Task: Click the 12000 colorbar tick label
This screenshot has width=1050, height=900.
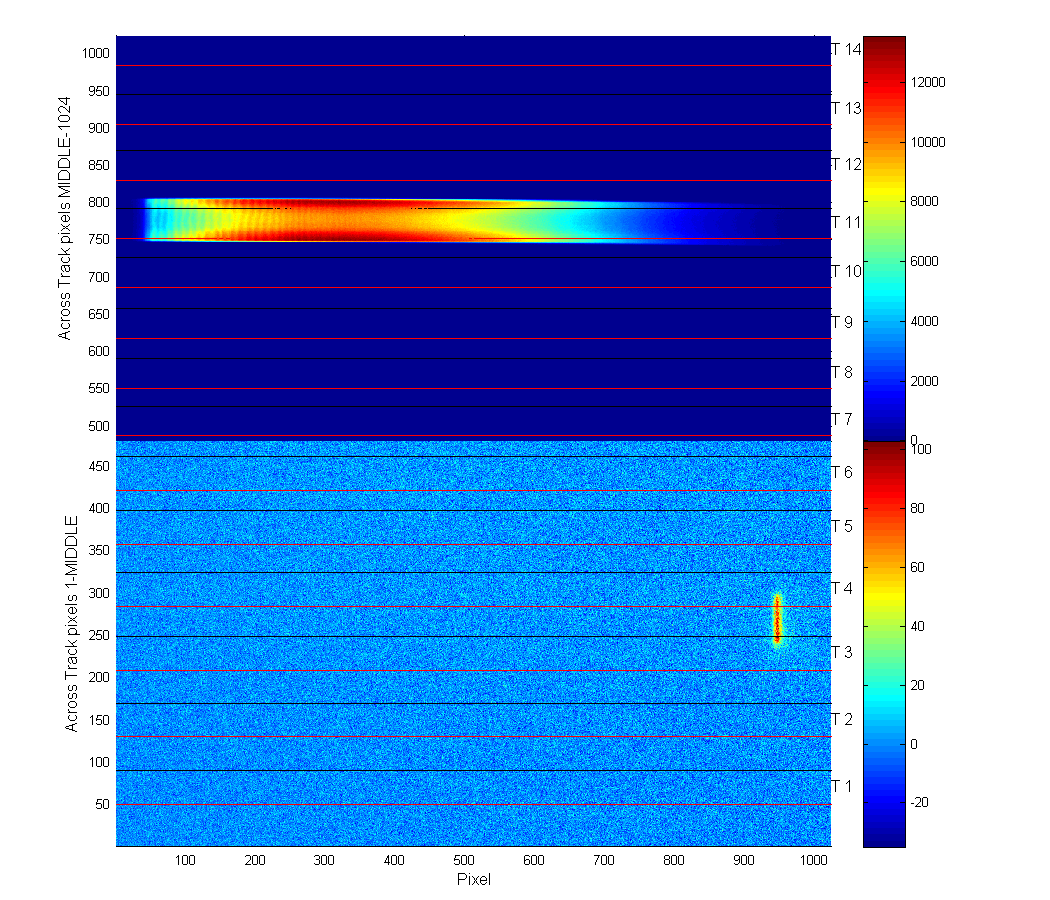Action: (928, 82)
